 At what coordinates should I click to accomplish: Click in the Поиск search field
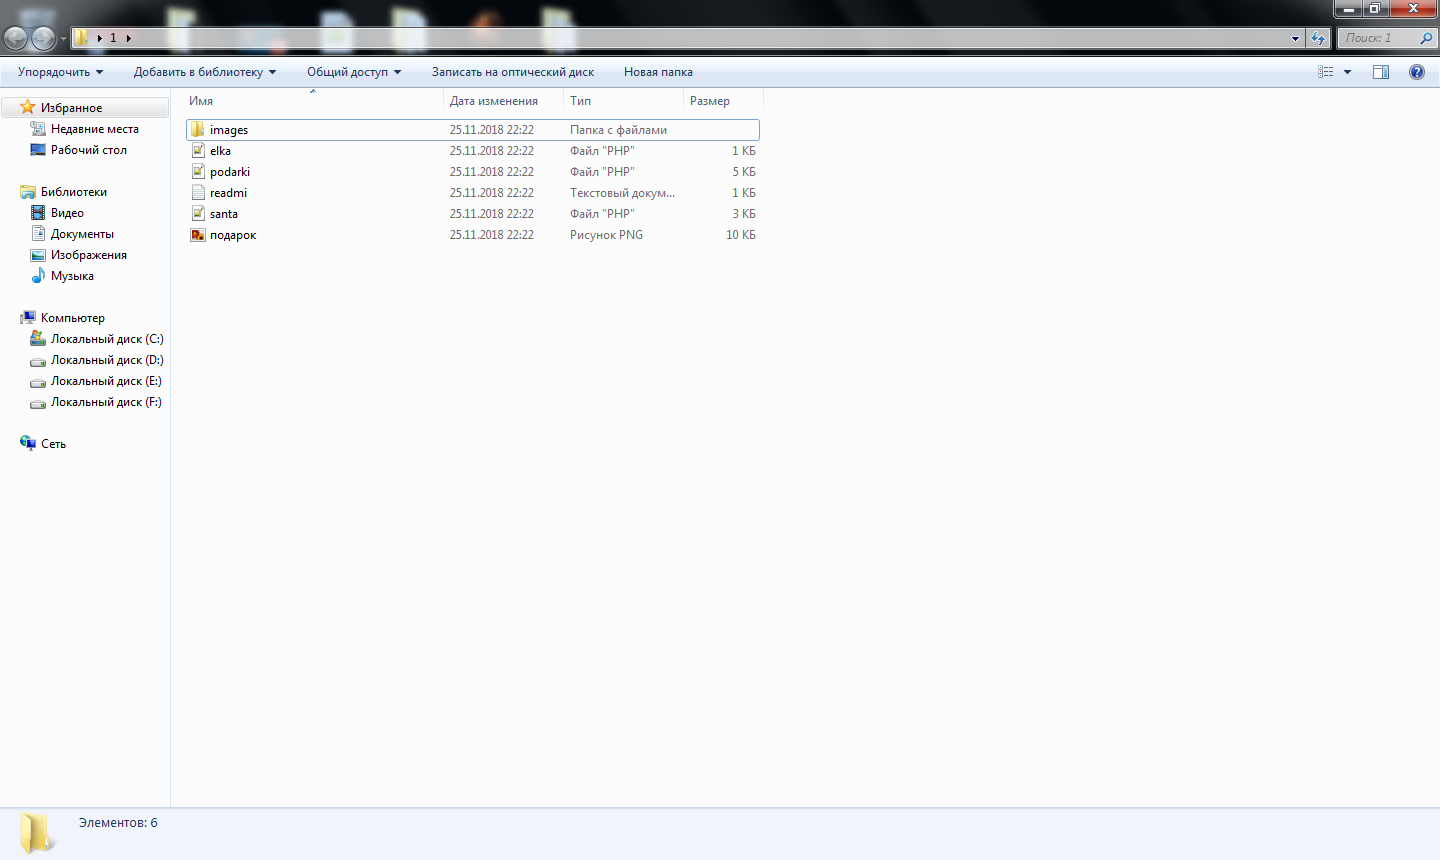(1378, 38)
